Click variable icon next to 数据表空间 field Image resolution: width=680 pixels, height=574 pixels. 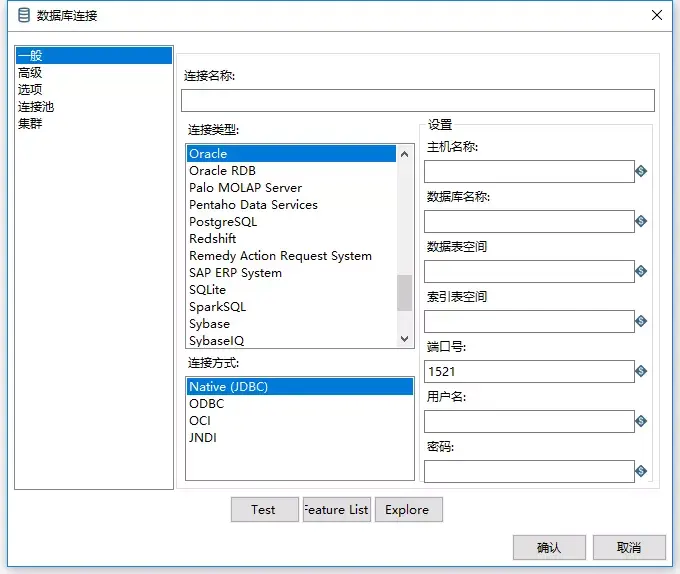[641, 271]
